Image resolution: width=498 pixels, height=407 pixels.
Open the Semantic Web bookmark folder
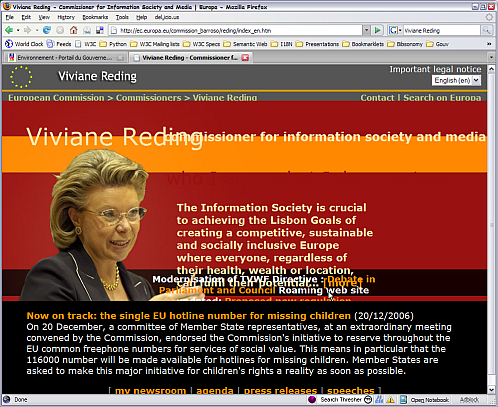click(245, 44)
